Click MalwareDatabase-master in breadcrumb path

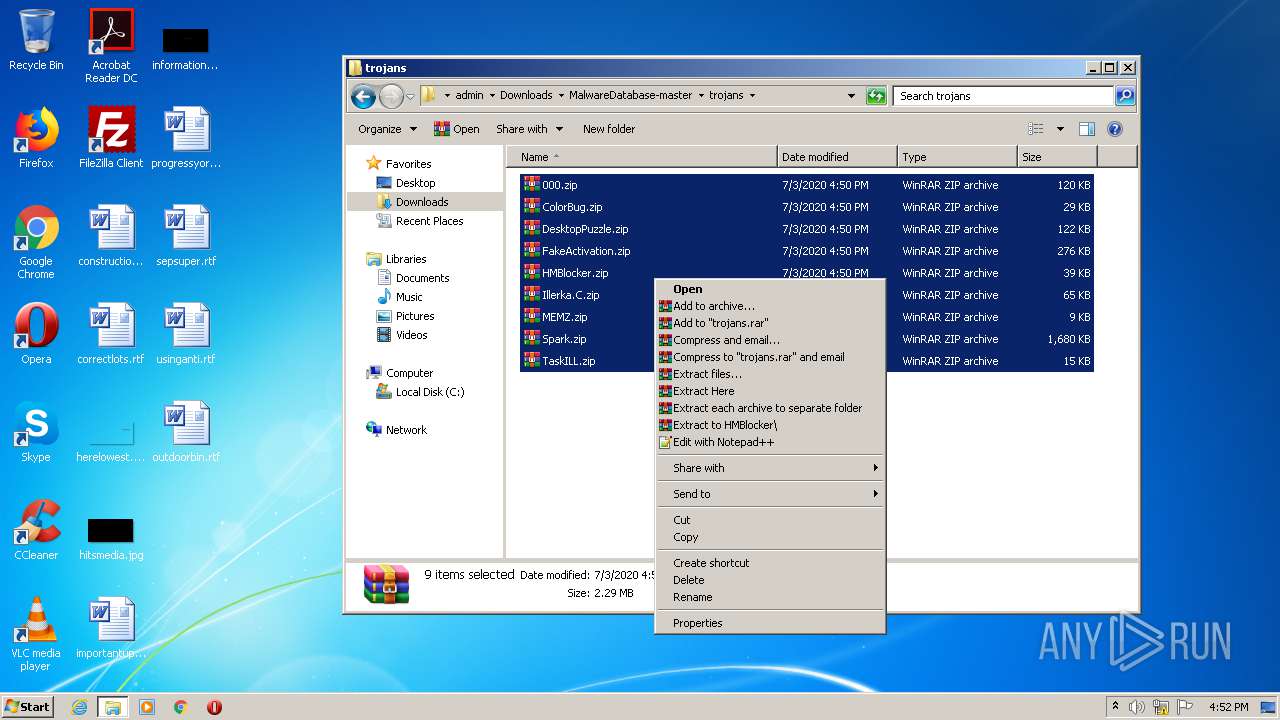[x=630, y=96]
